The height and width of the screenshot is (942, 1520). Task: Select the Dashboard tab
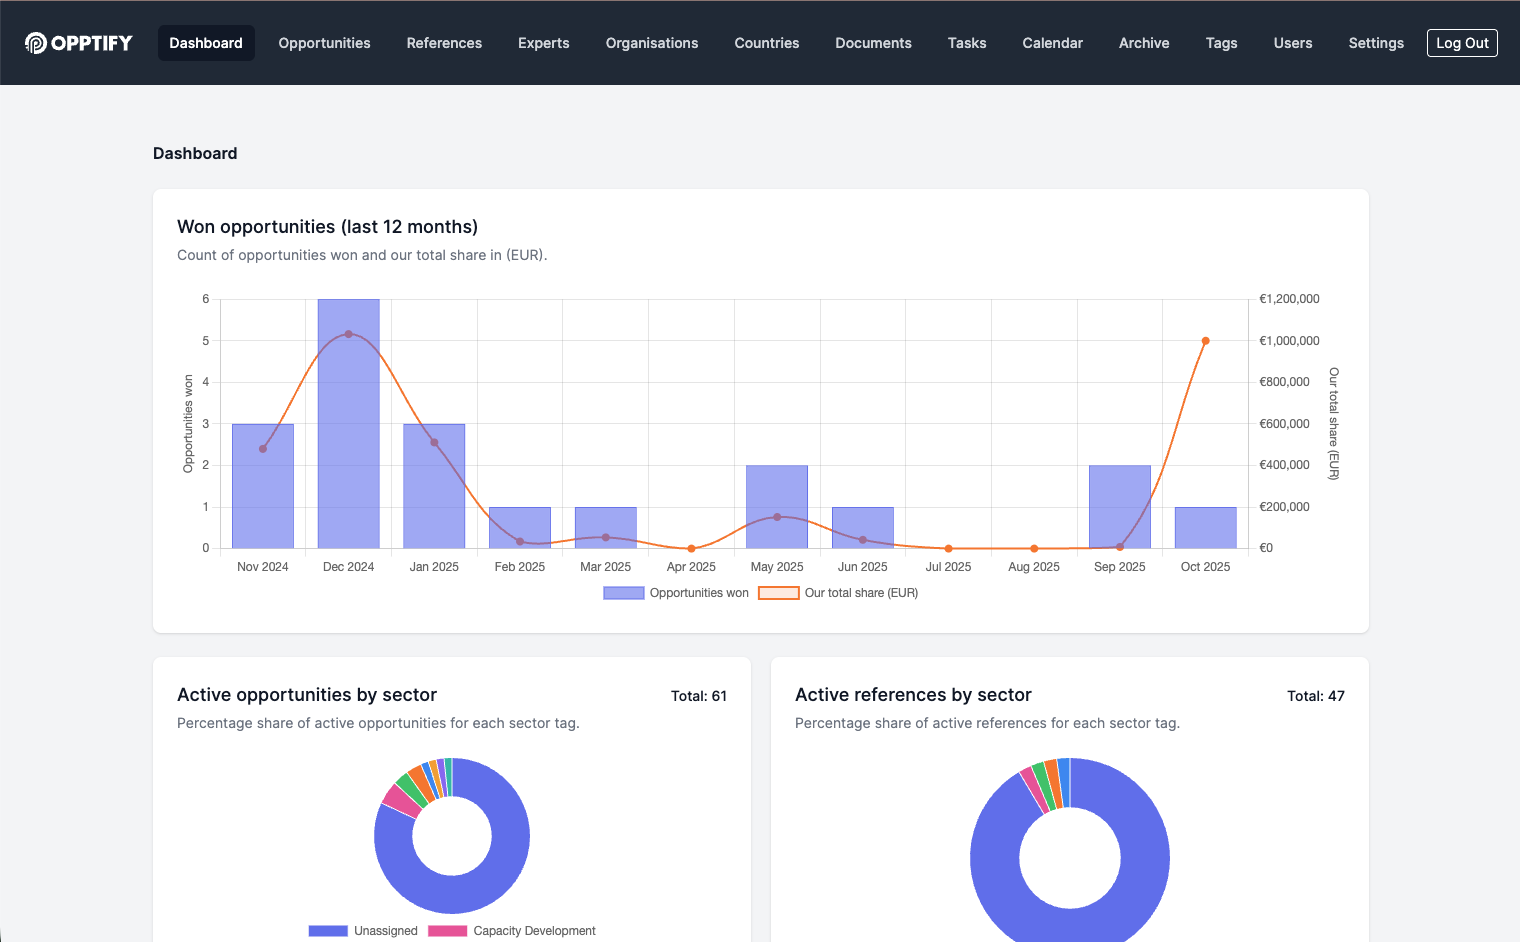tap(206, 42)
